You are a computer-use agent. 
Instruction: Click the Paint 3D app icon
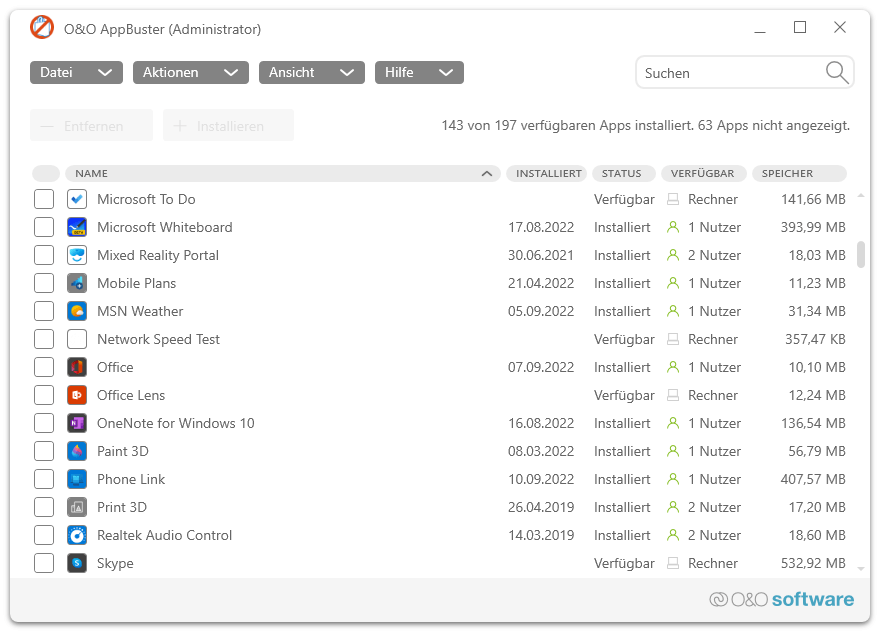[x=77, y=451]
